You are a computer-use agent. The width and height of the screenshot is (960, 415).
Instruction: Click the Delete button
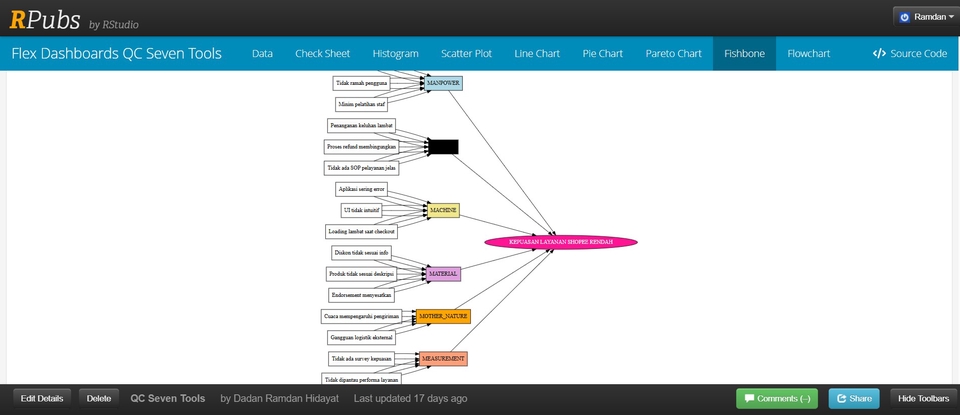[x=99, y=398]
